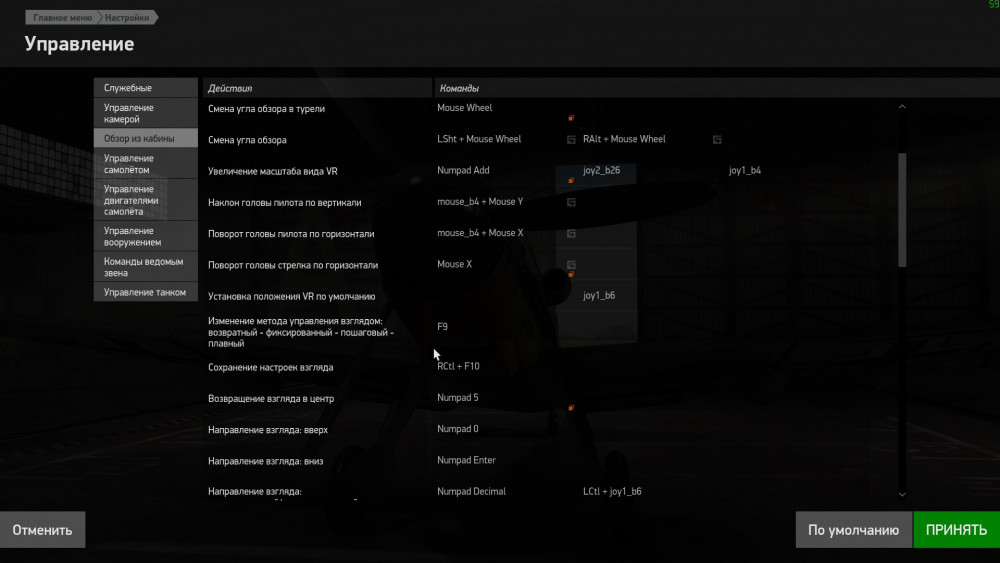
Task: Click action Изменение метода управления взглядом
Action: click(301, 332)
